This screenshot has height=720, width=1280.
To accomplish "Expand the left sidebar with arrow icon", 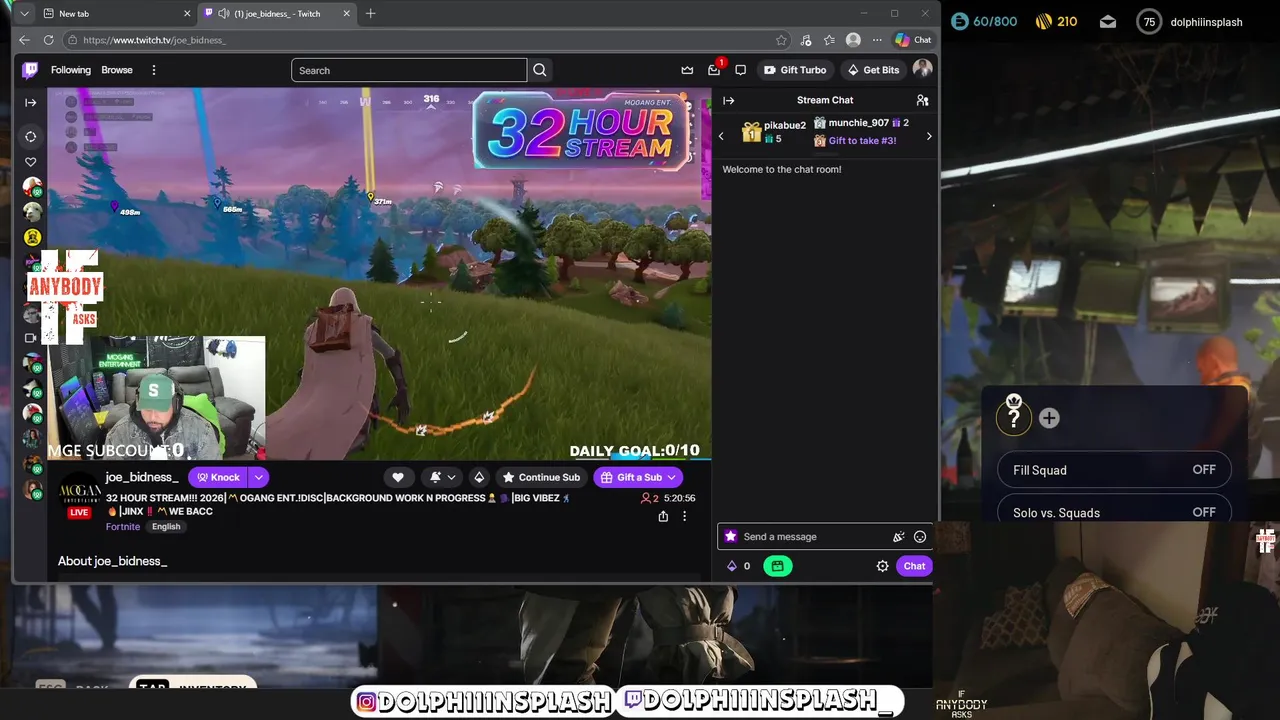I will (x=31, y=102).
